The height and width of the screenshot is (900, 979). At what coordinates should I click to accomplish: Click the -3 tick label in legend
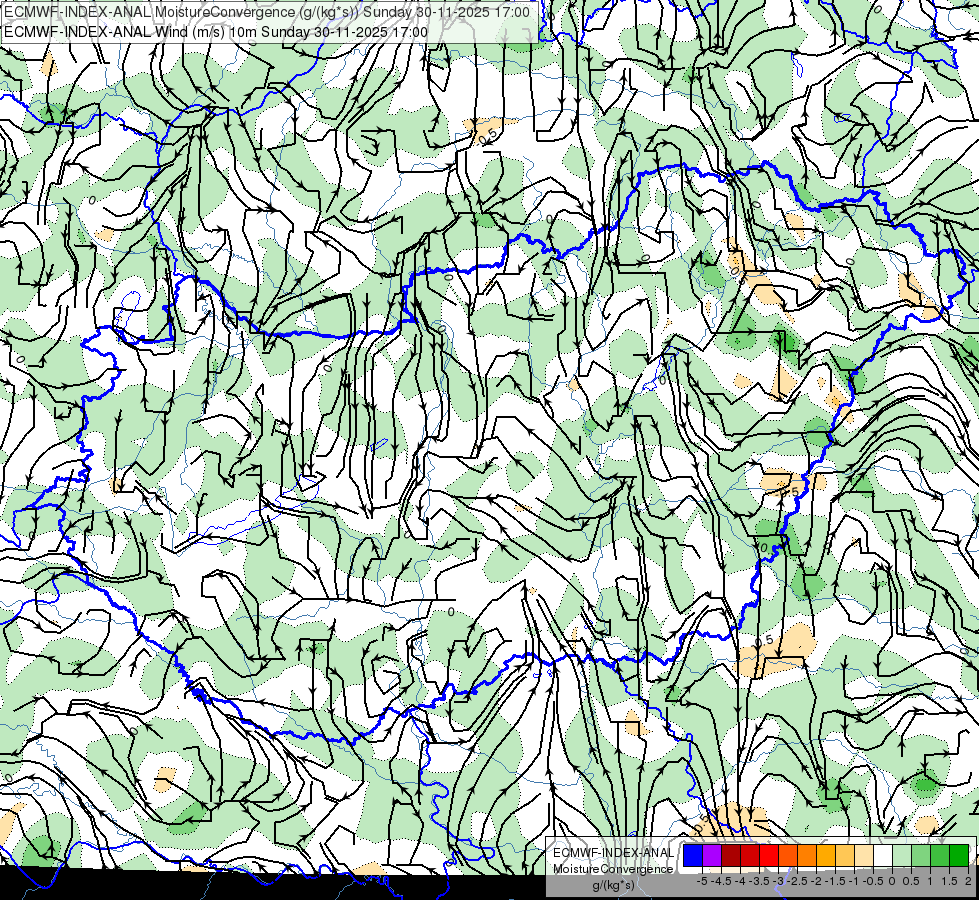[x=778, y=881]
